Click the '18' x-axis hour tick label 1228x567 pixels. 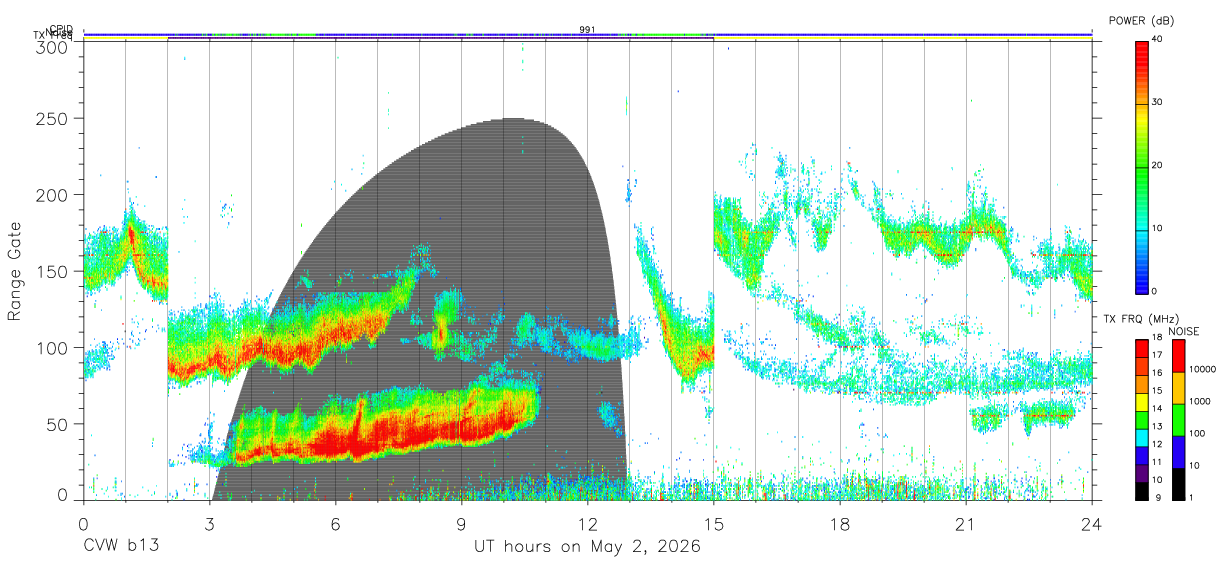(x=839, y=523)
